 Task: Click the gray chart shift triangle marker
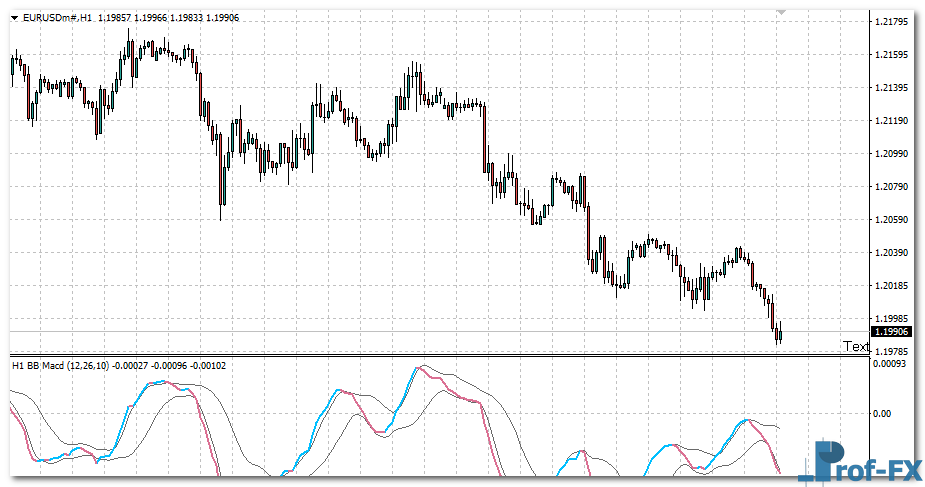(x=782, y=11)
